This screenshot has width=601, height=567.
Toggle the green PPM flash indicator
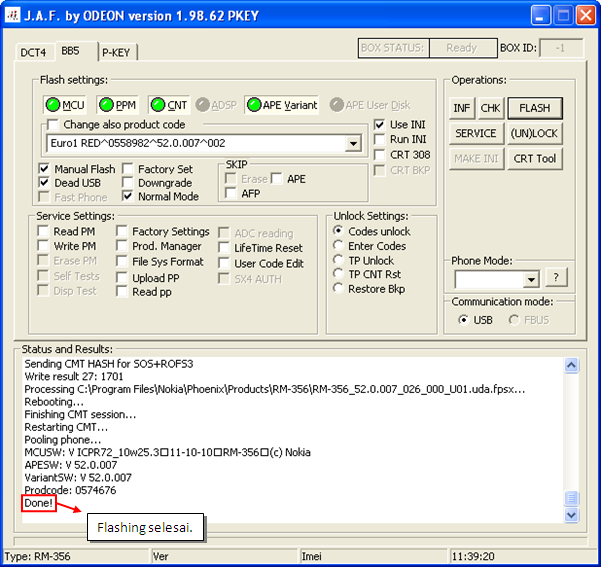click(117, 105)
